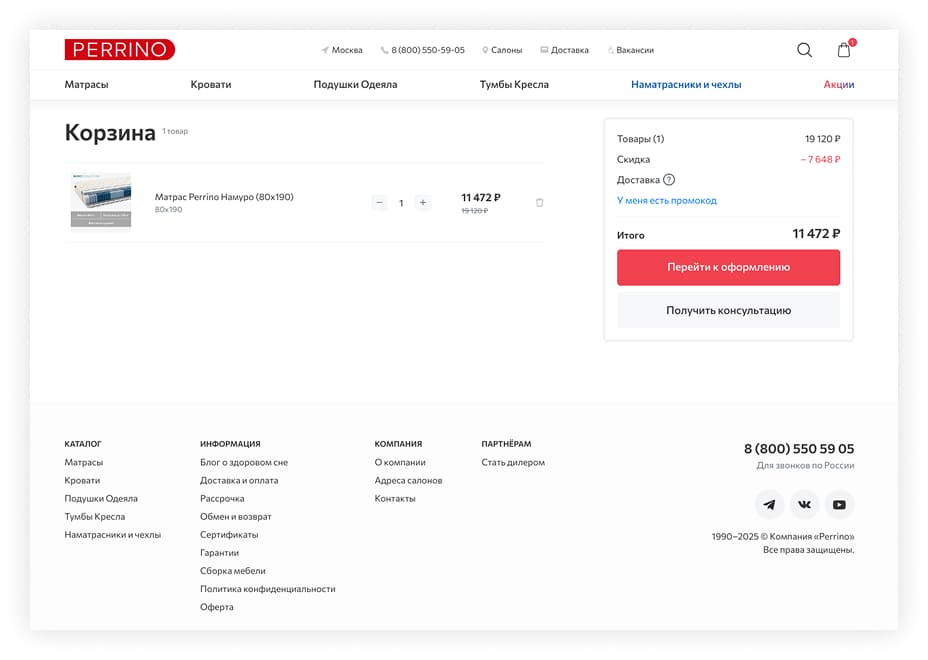Viewport: 928px width, 660px height.
Task: Click the Perrino logo
Action: pyautogui.click(x=119, y=49)
